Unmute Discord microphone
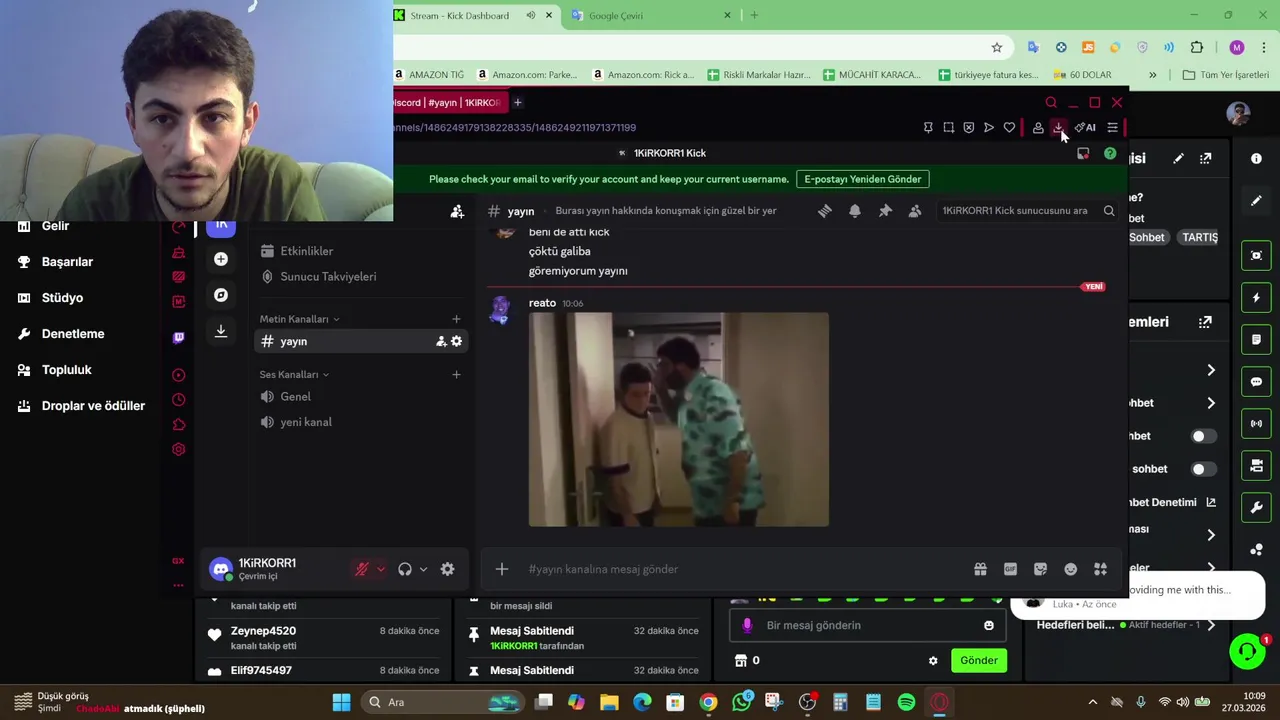 pyautogui.click(x=362, y=569)
